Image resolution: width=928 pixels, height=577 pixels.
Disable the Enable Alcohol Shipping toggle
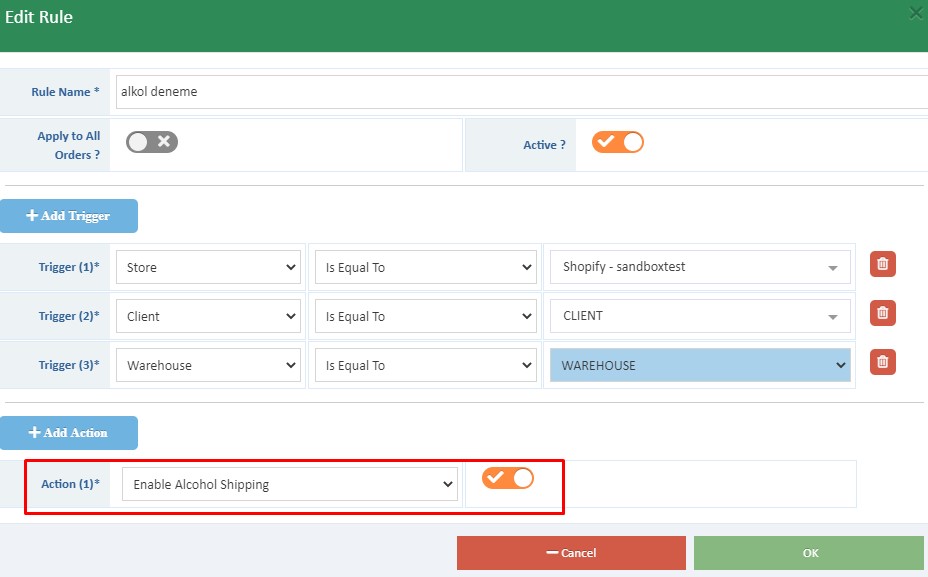tap(507, 478)
